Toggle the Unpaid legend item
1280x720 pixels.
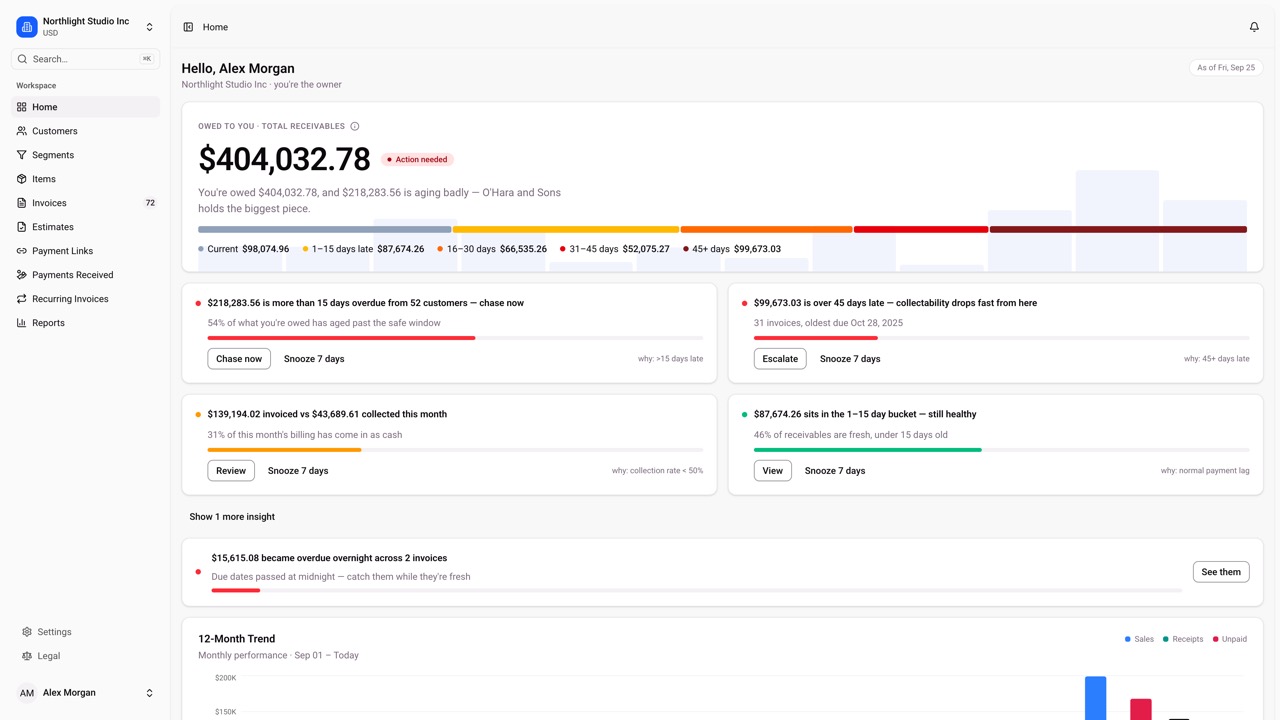(x=1230, y=639)
